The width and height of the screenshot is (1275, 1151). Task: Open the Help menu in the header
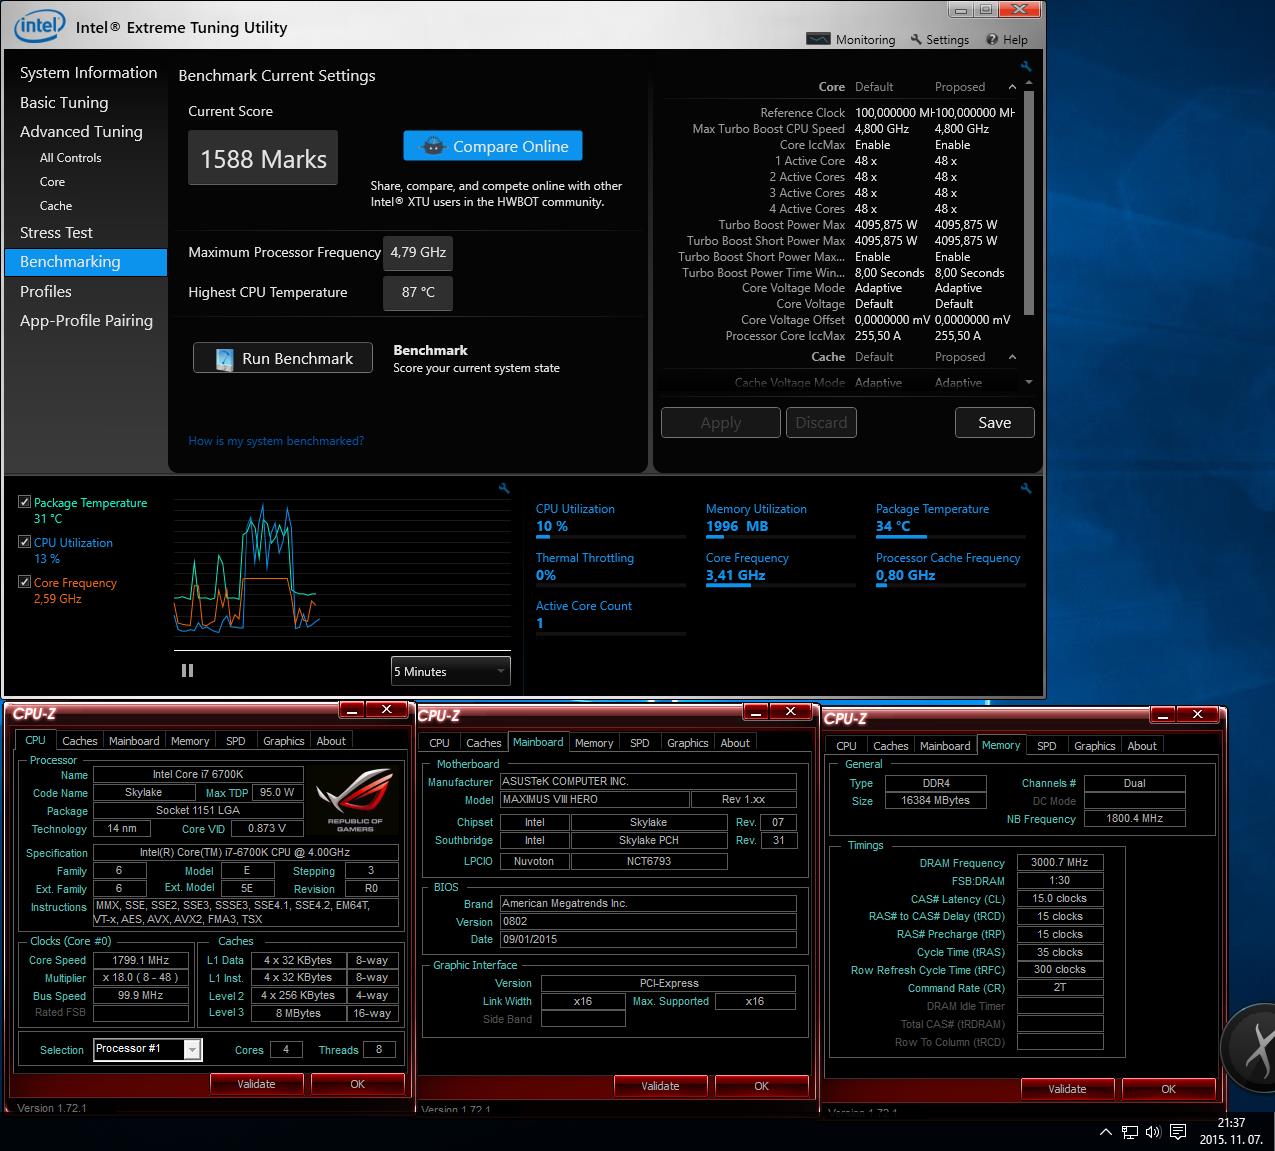(1006, 39)
